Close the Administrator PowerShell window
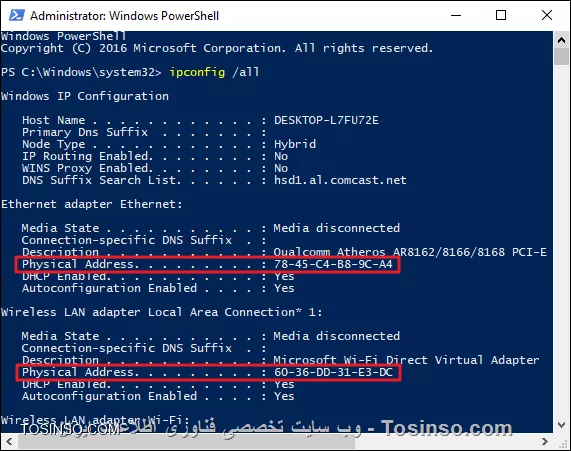Image resolution: width=571 pixels, height=451 pixels. (x=547, y=15)
